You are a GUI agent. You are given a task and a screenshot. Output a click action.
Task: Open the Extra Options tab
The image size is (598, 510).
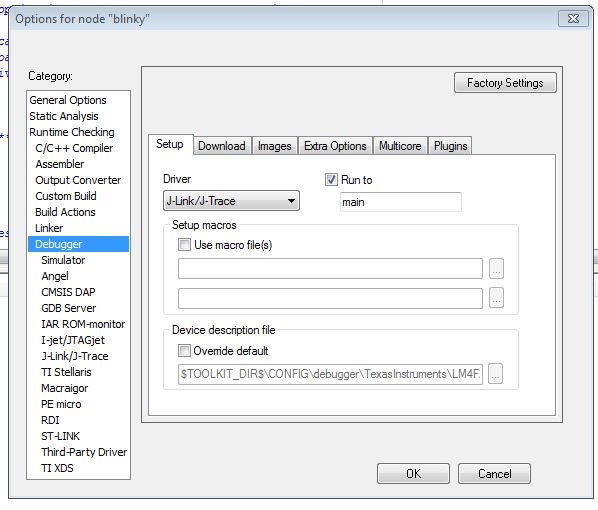335,146
